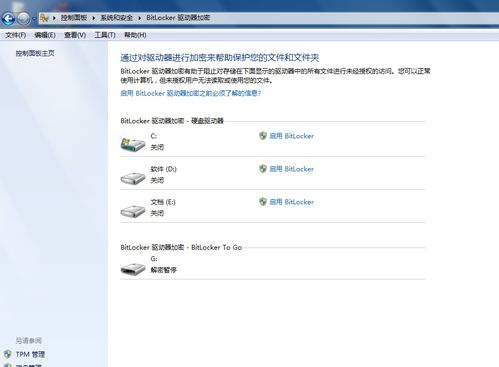
Task: Click the blue page title about encrypting drives
Action: tap(220, 58)
